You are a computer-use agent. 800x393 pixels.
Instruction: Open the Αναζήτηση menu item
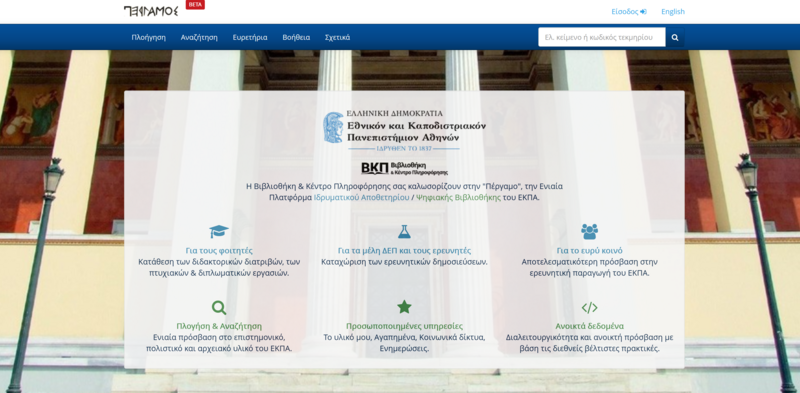(x=199, y=37)
